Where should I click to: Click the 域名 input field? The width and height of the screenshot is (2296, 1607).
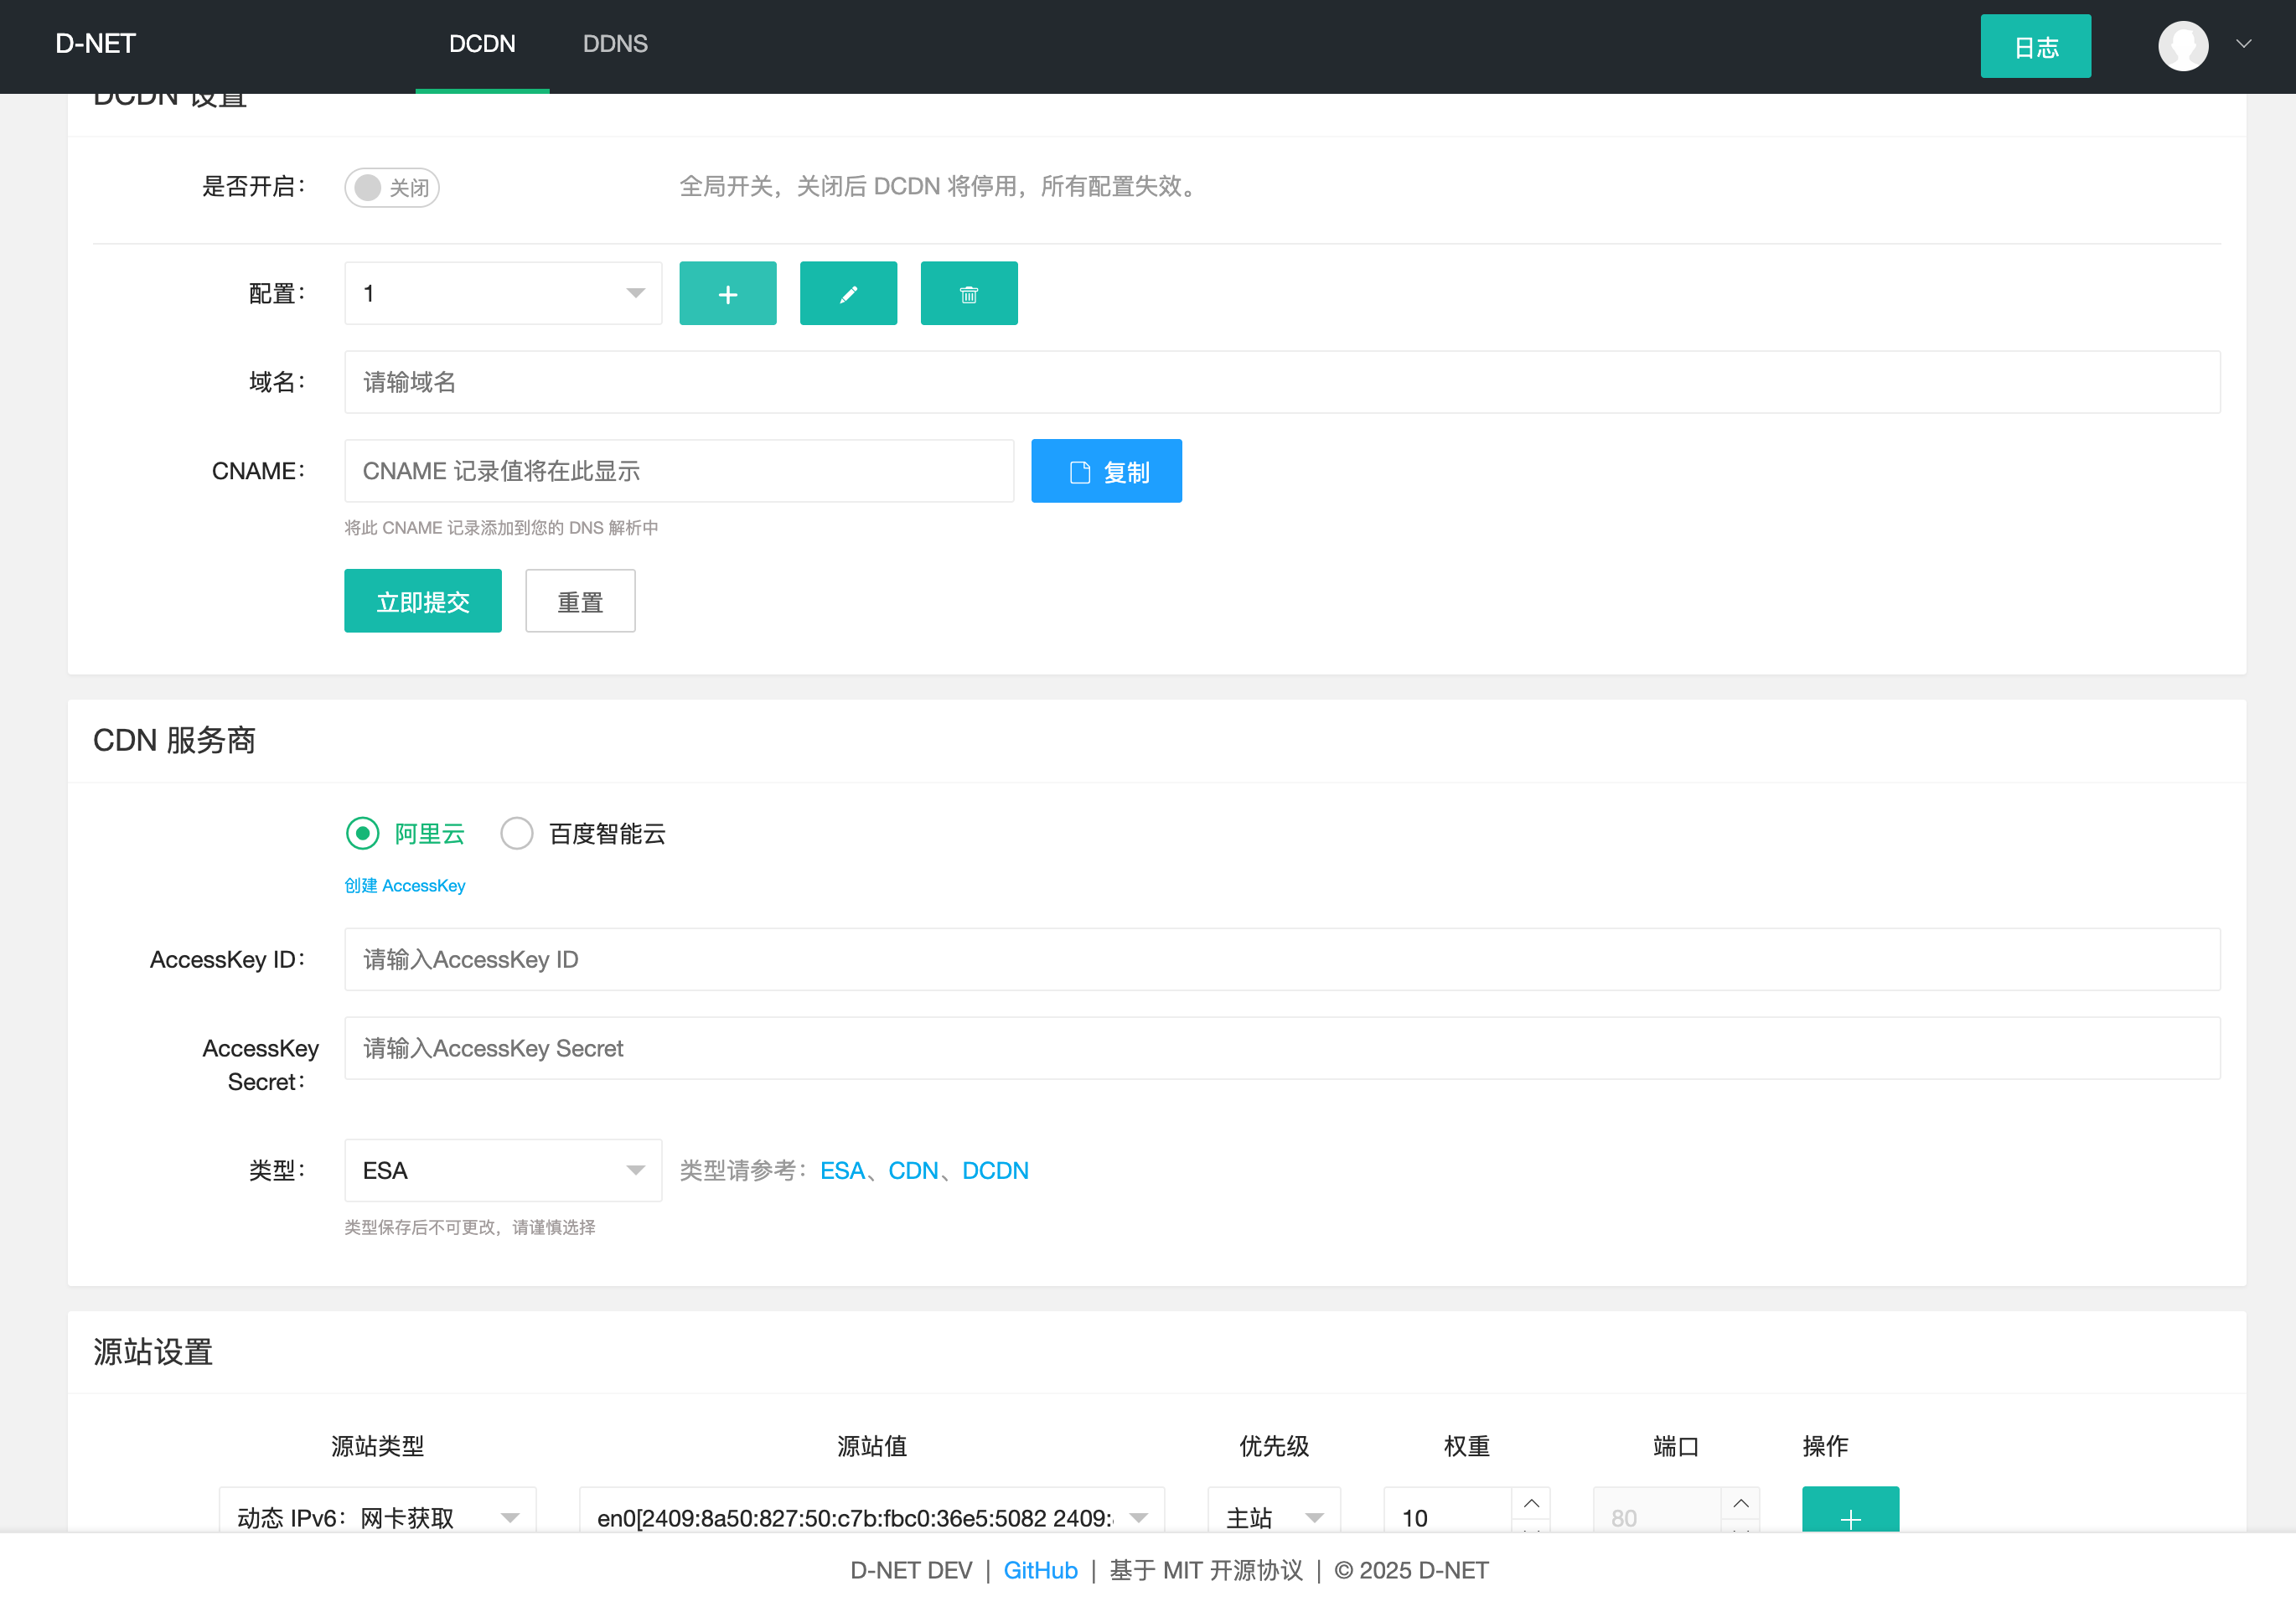tap(1281, 382)
